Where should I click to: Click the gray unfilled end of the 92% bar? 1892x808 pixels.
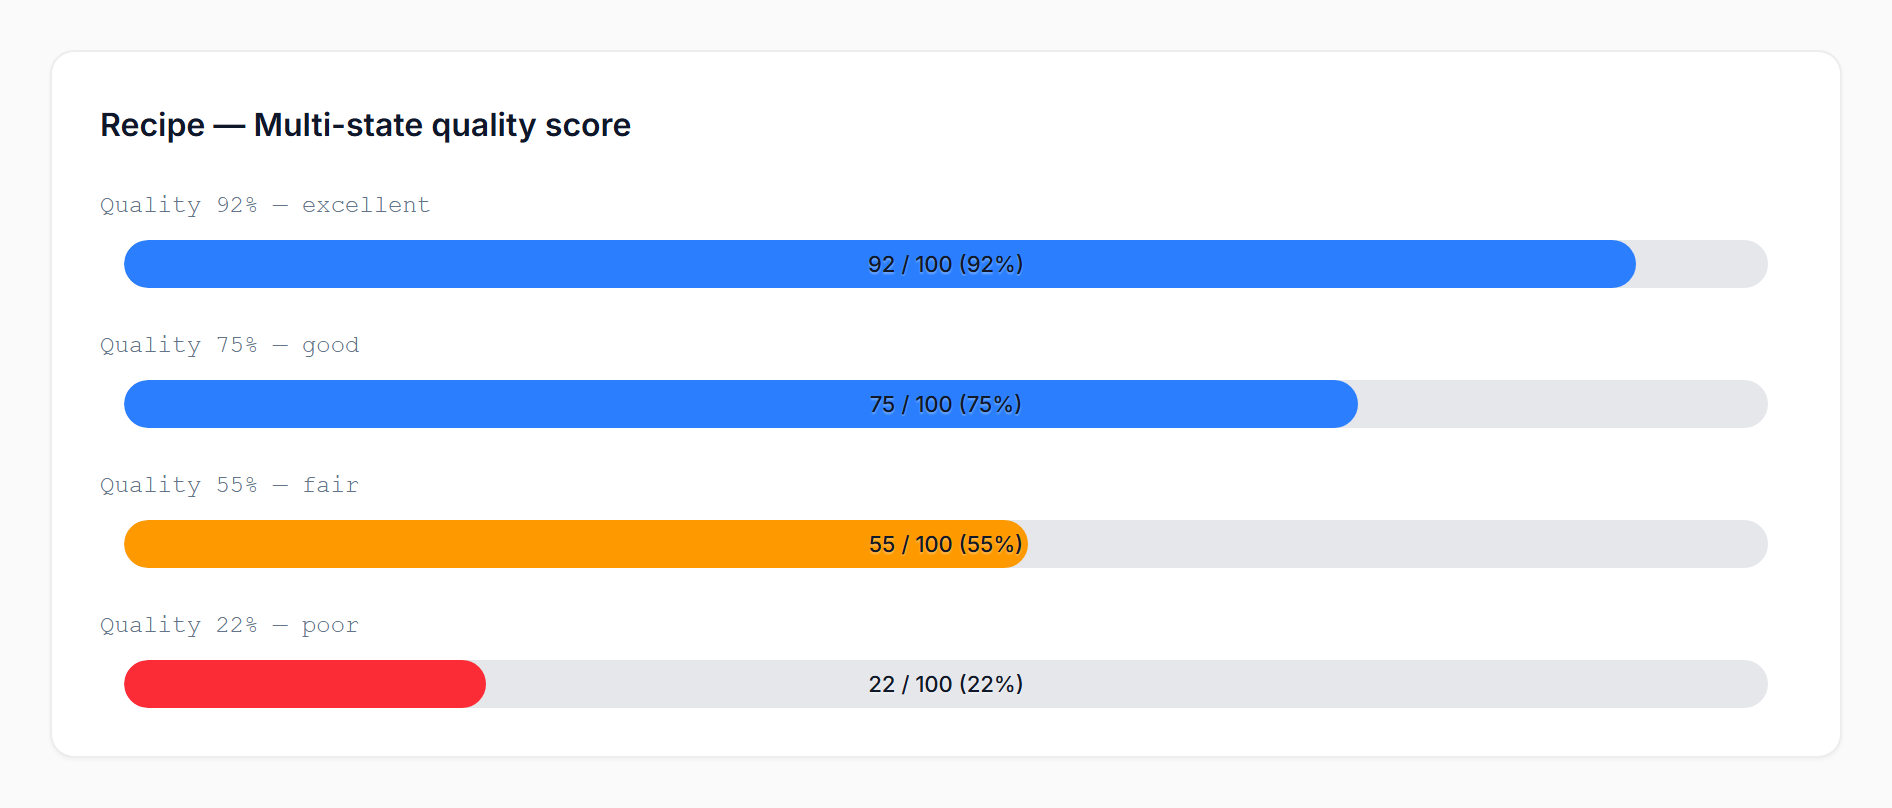pos(1702,264)
